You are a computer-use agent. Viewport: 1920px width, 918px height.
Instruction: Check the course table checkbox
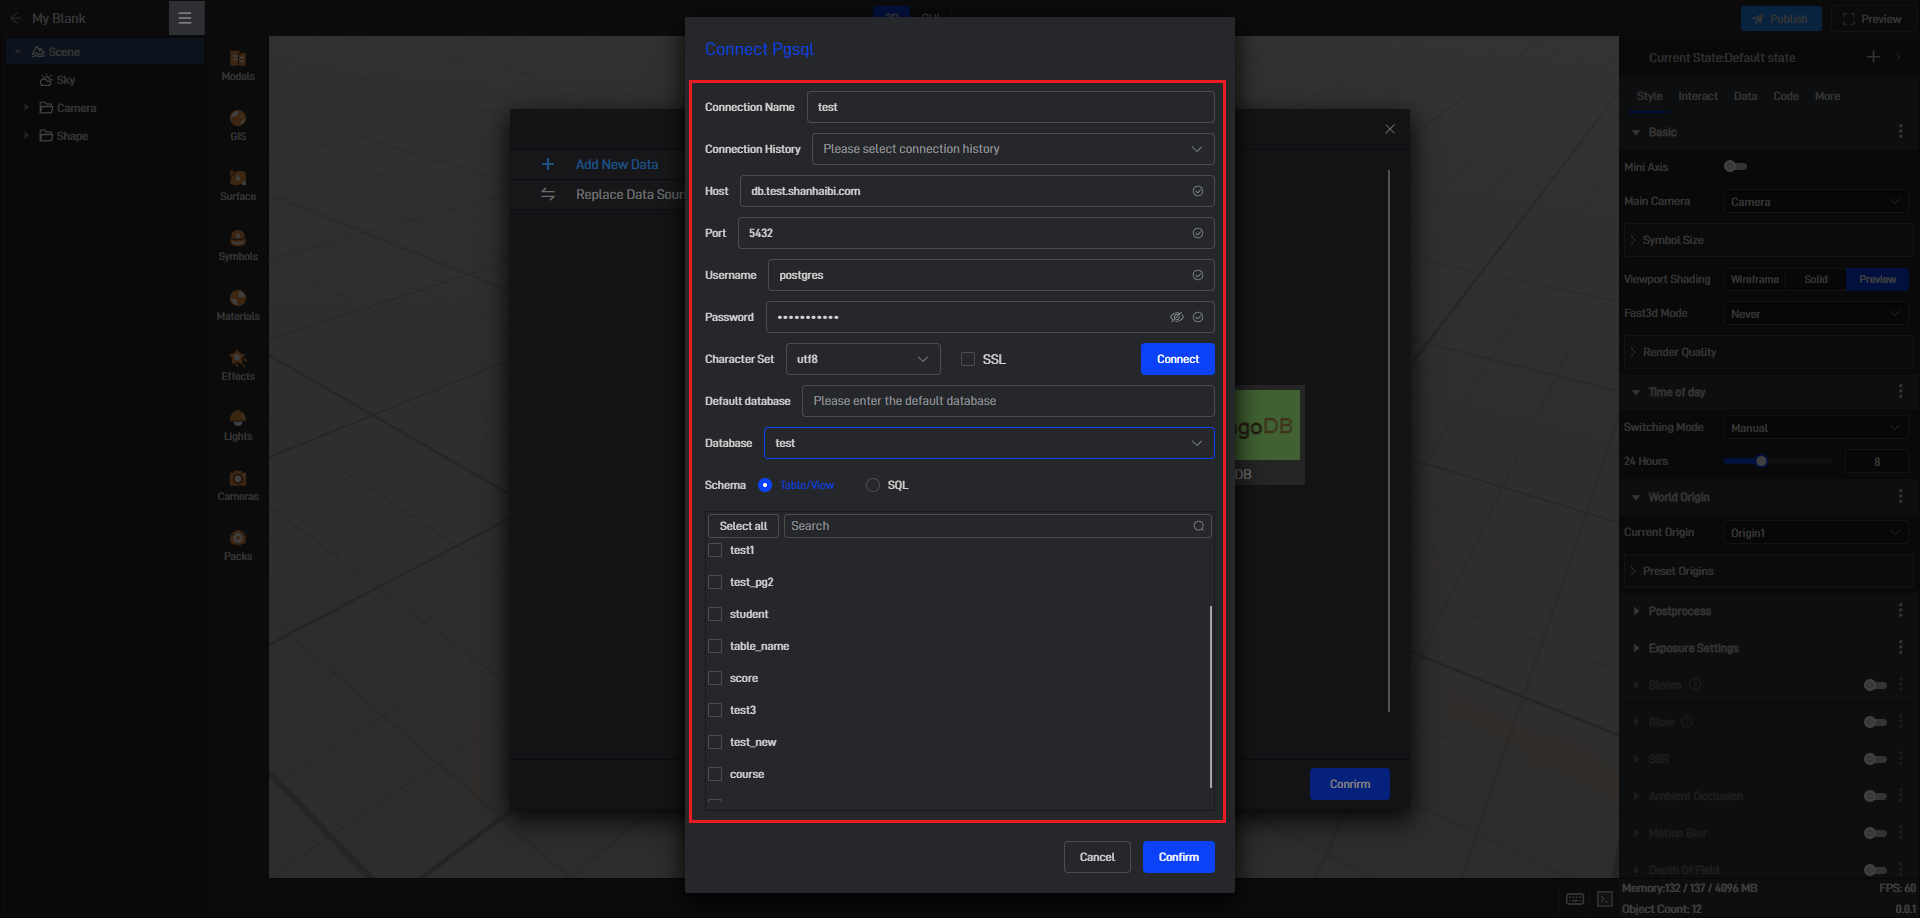(x=715, y=774)
